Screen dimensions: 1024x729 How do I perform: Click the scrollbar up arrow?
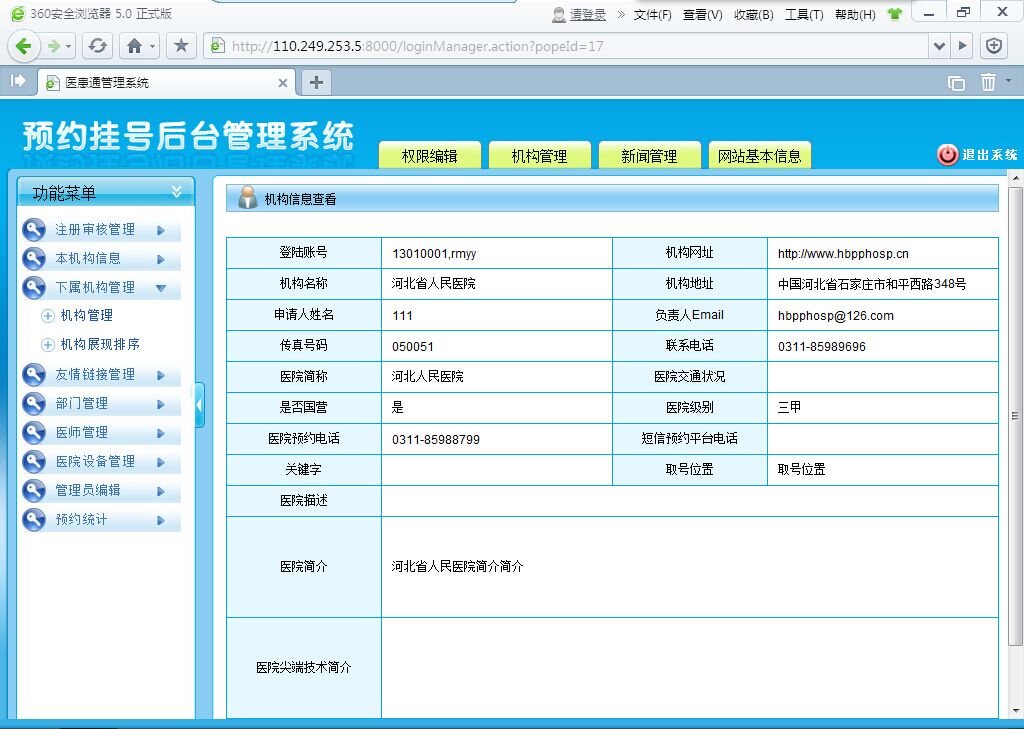pyautogui.click(x=1015, y=178)
